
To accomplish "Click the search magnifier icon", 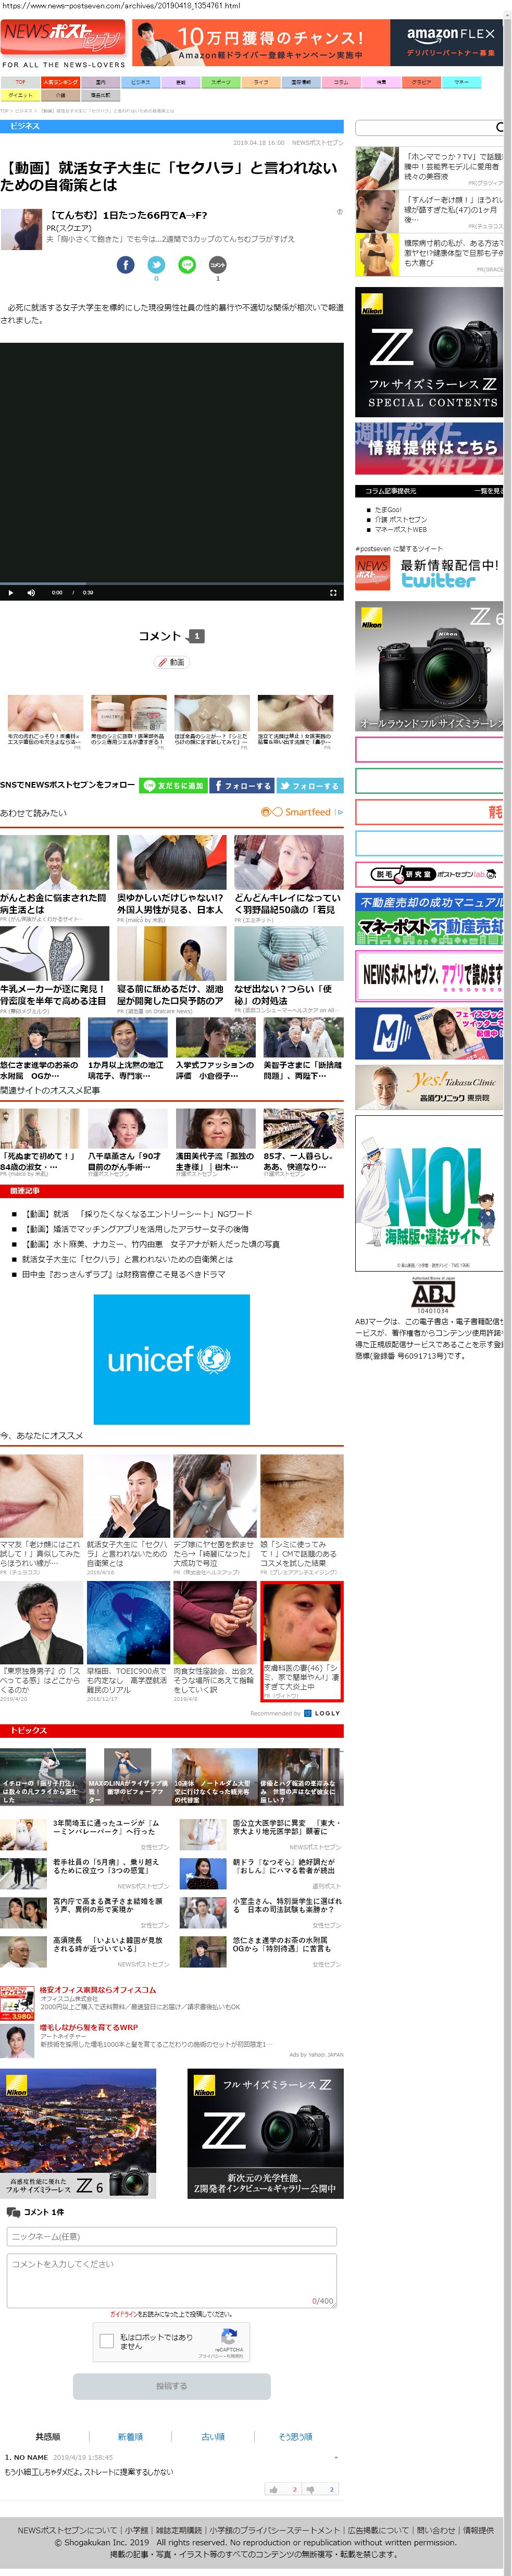I will [x=499, y=127].
